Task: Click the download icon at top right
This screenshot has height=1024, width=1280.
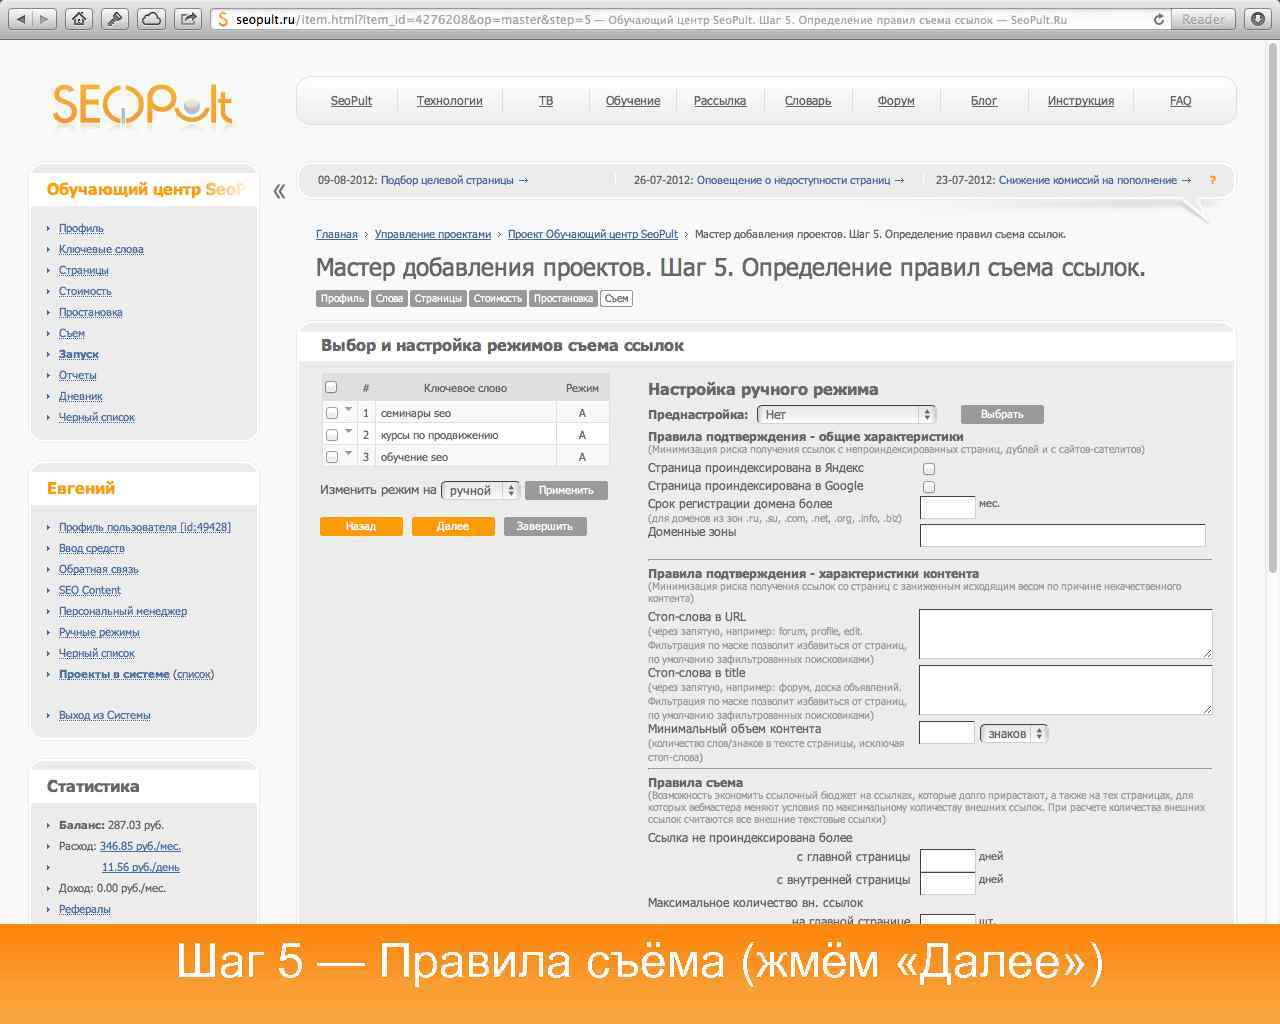Action: coord(1258,17)
